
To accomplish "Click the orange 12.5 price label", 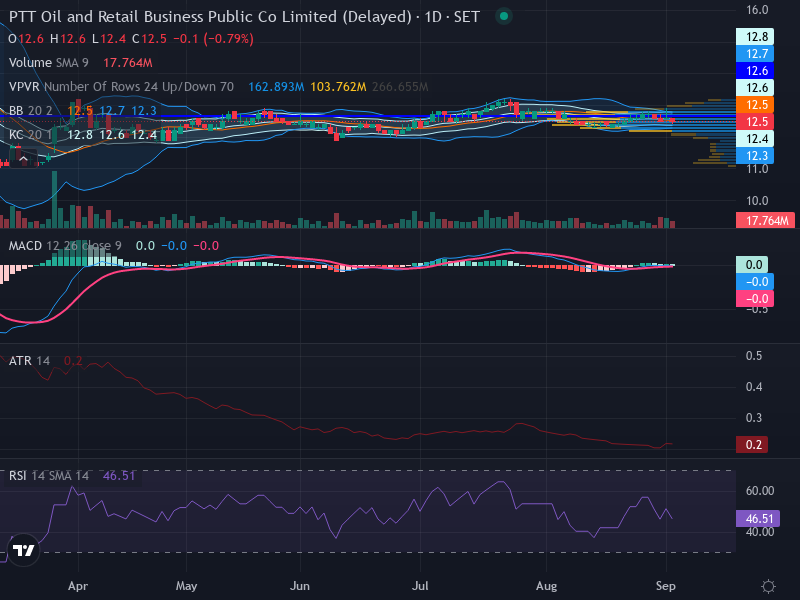I will tap(755, 105).
